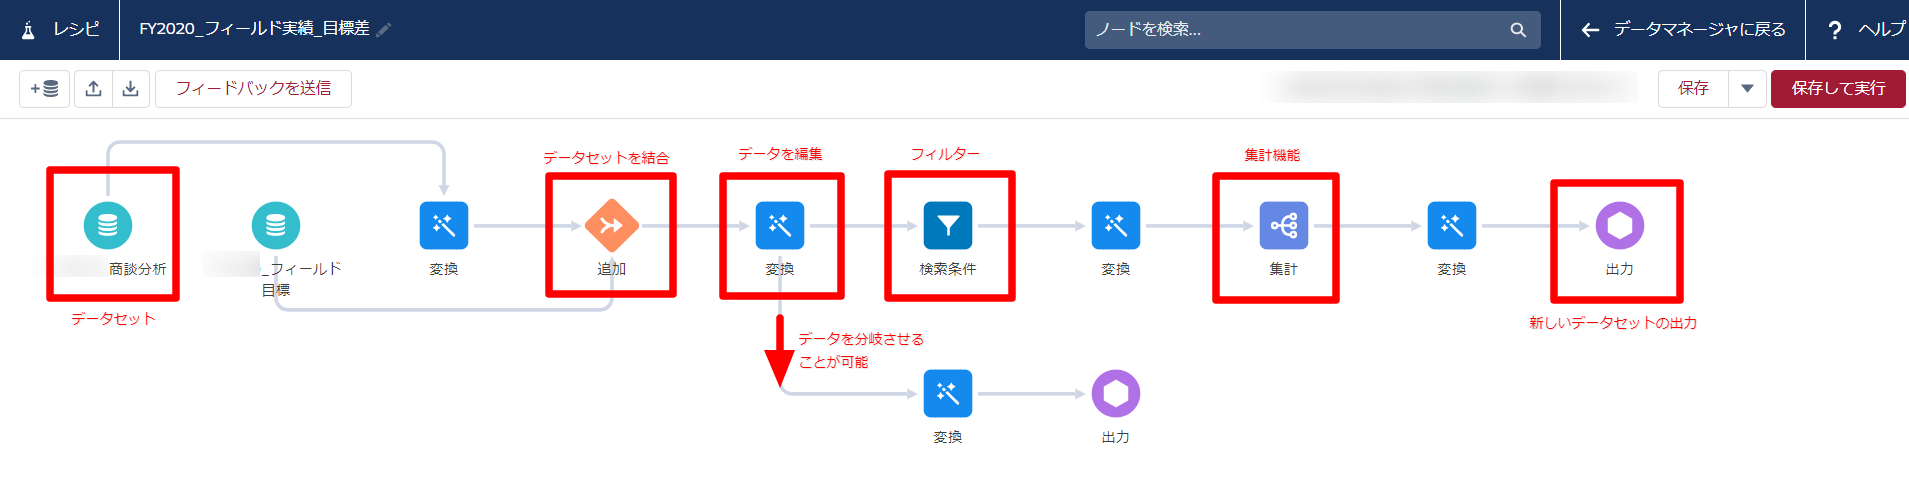Select the bottom-branch 出力 output node
Screen dimensions: 1909x502
coord(1115,394)
